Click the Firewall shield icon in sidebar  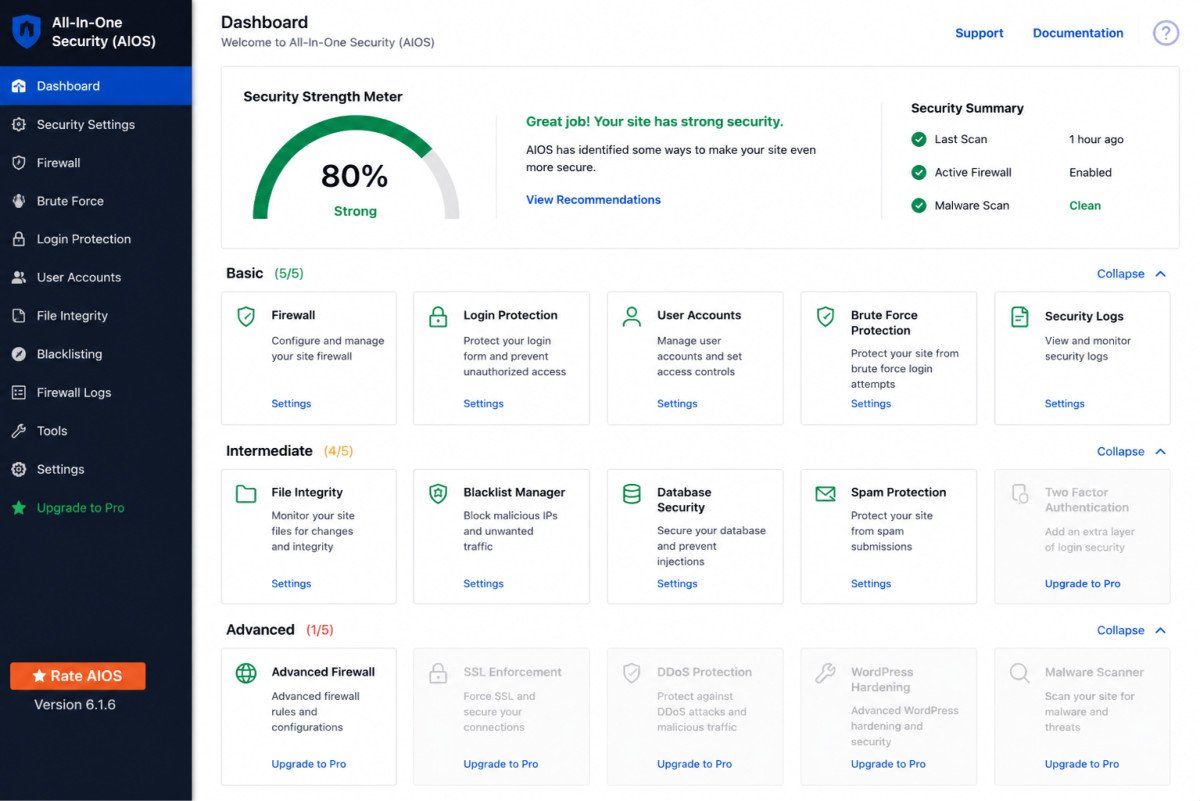point(18,163)
